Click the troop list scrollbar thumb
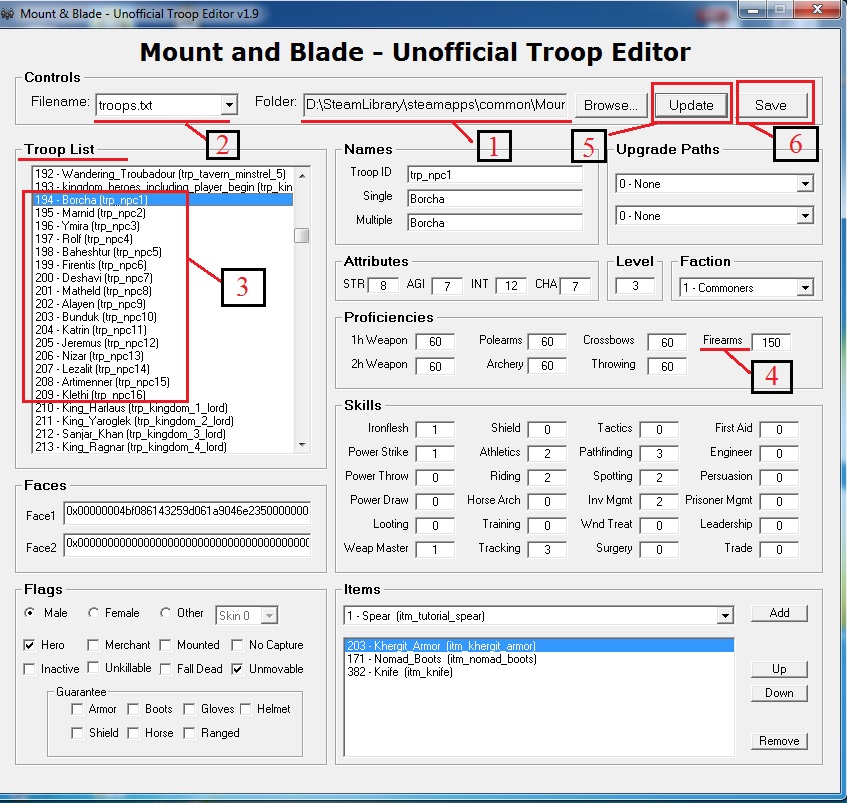Image resolution: width=847 pixels, height=803 pixels. coord(302,235)
